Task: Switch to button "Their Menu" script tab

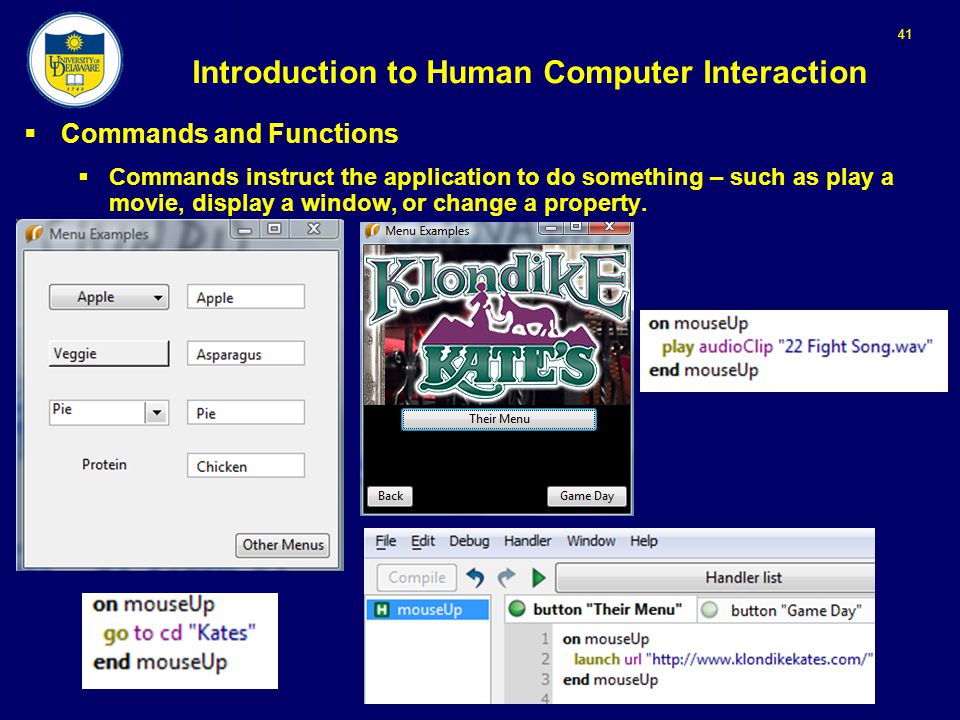Action: (x=600, y=610)
